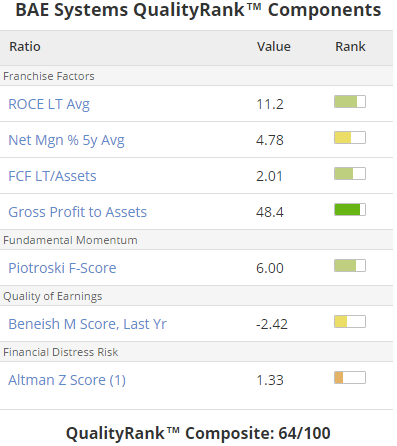Click the Beneish M Score rank bar
The height and width of the screenshot is (446, 397).
point(350,322)
